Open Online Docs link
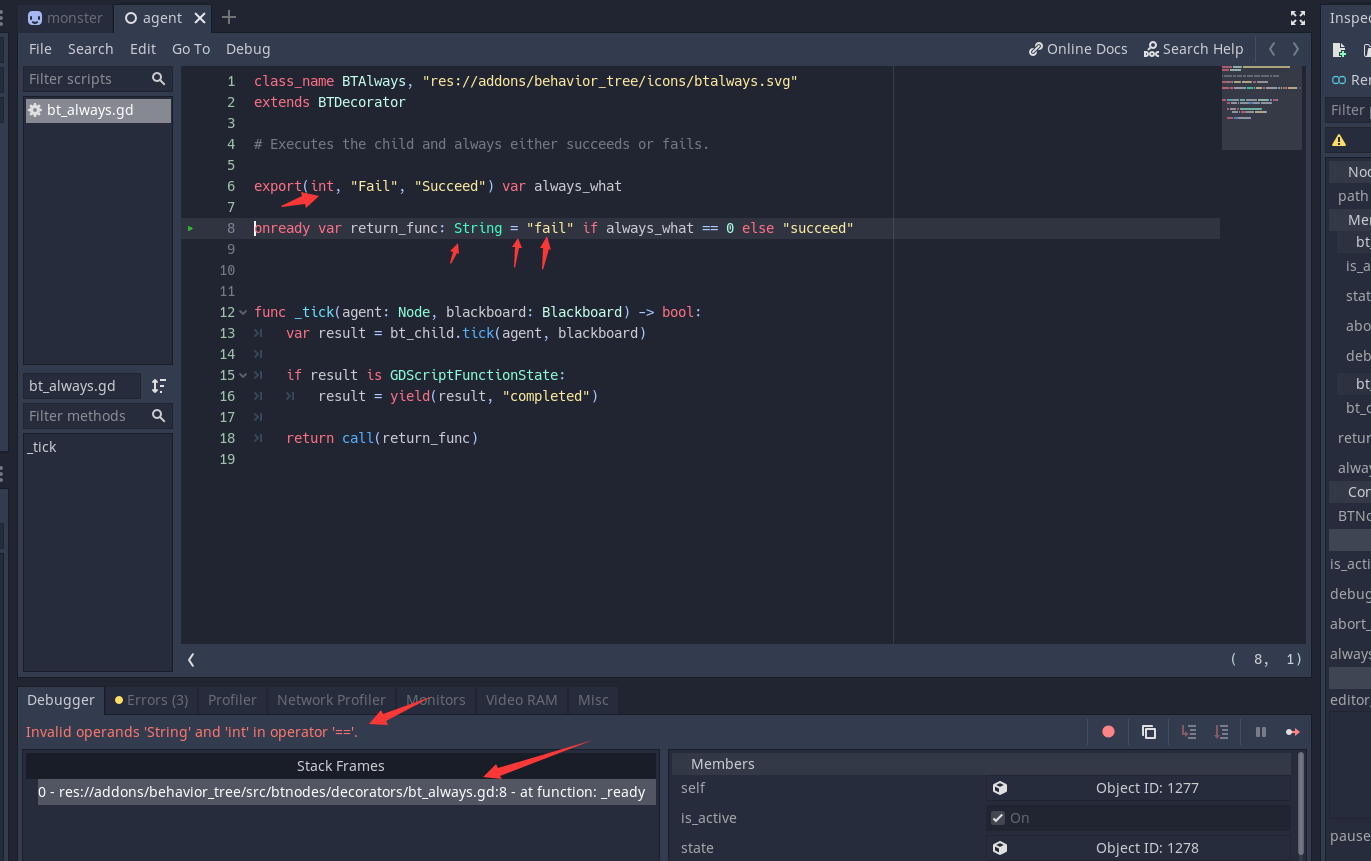 [x=1078, y=49]
